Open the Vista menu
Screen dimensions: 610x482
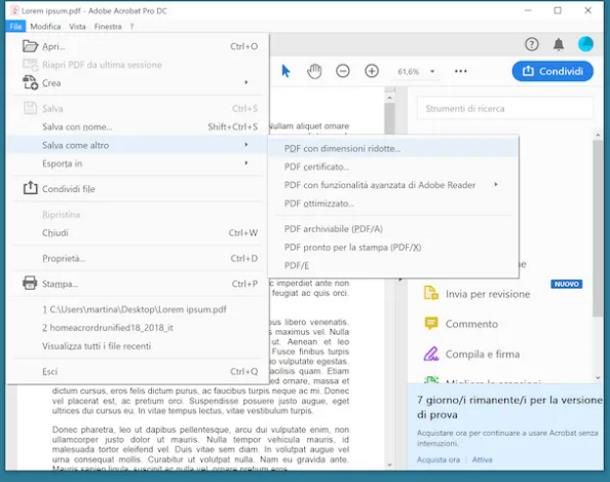tap(77, 26)
